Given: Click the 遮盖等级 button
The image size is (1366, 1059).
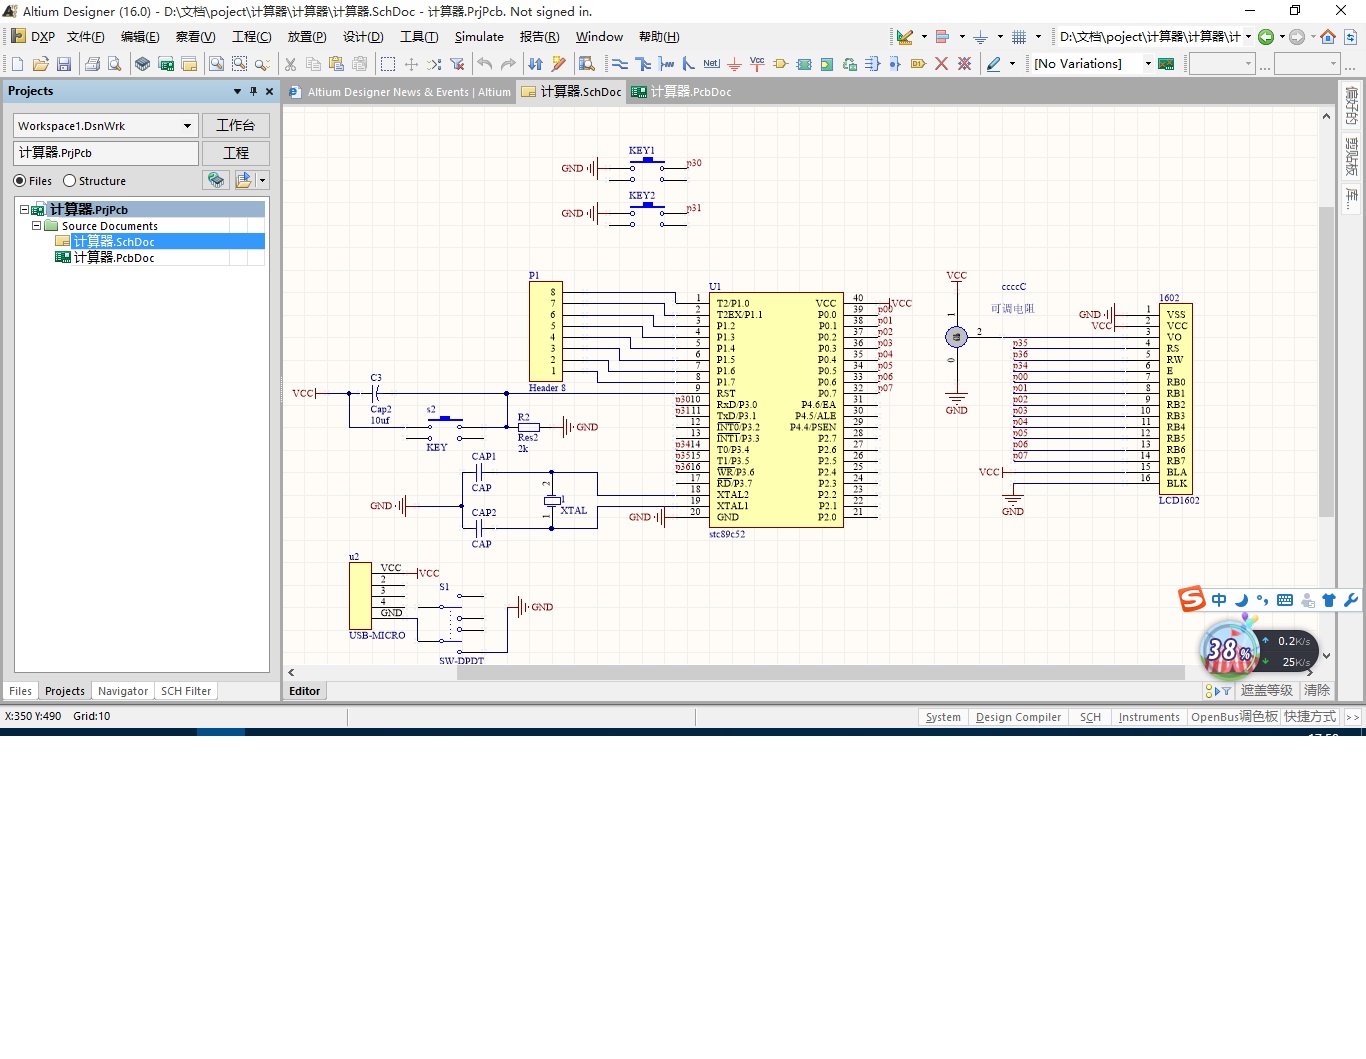Looking at the screenshot, I should (1266, 691).
